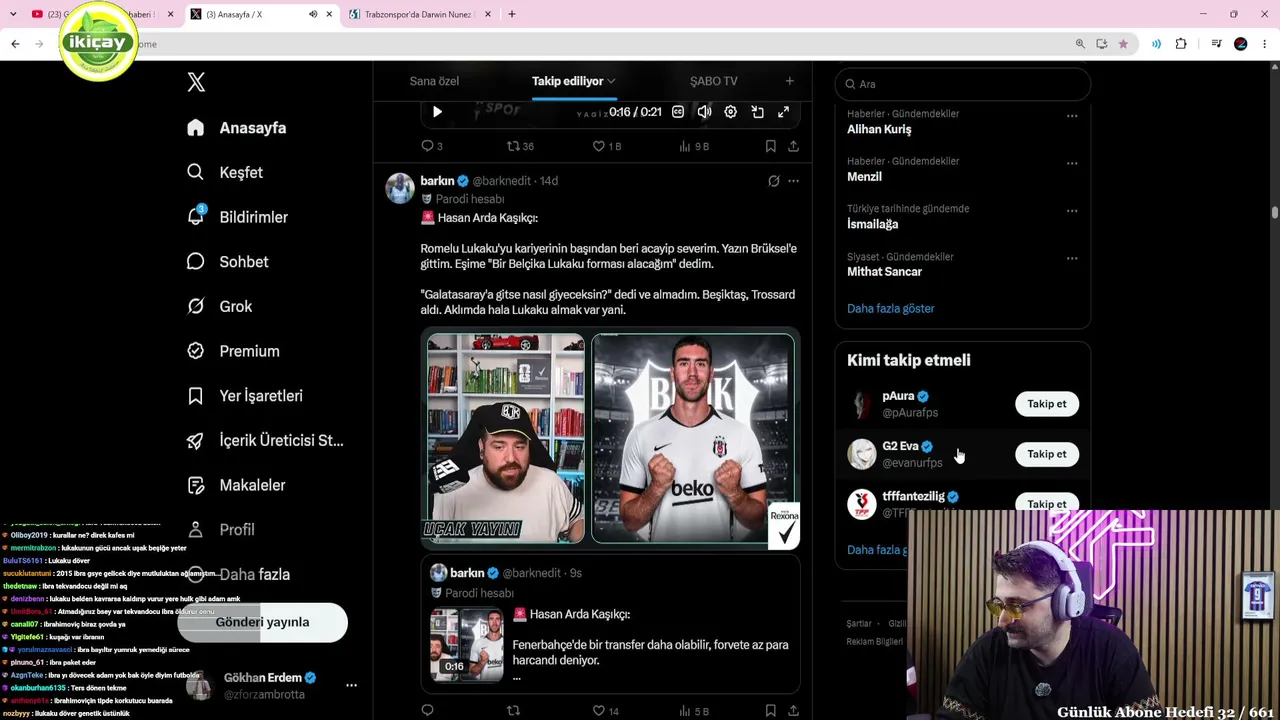1280x720 pixels.
Task: Show more trends via Daha fazla göster
Action: 891,308
